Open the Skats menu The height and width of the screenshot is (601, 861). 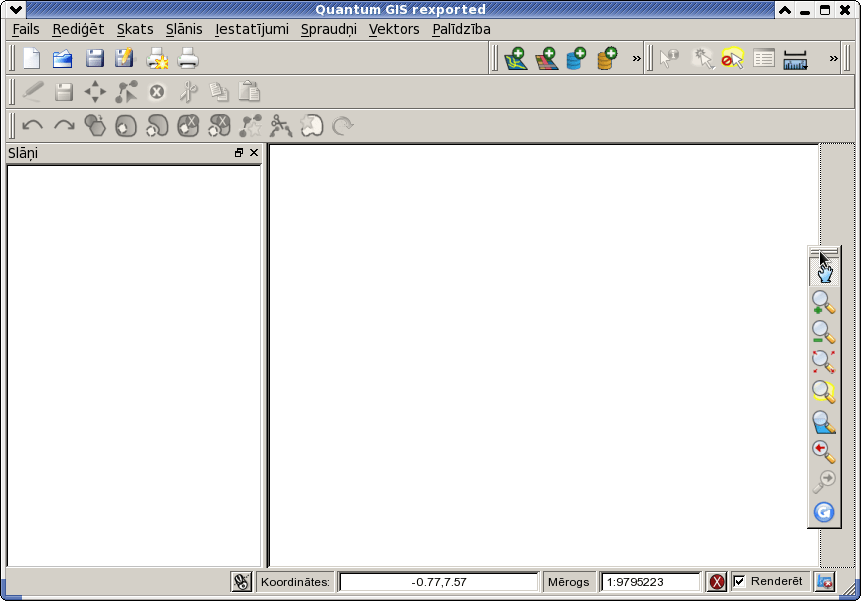pyautogui.click(x=135, y=29)
